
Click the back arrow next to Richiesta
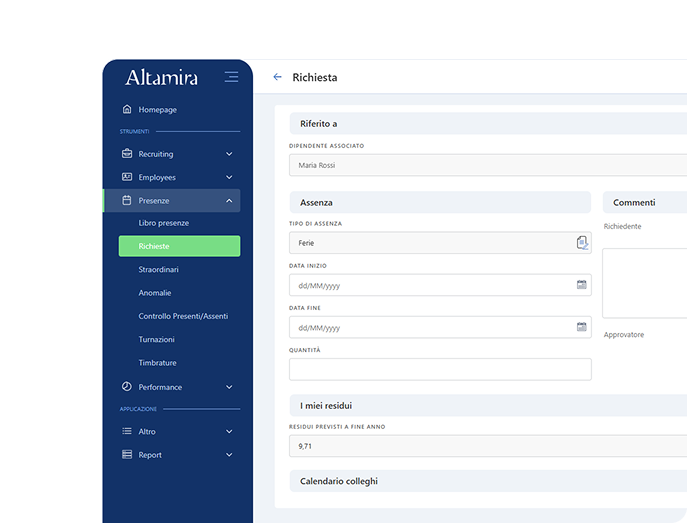click(x=277, y=77)
